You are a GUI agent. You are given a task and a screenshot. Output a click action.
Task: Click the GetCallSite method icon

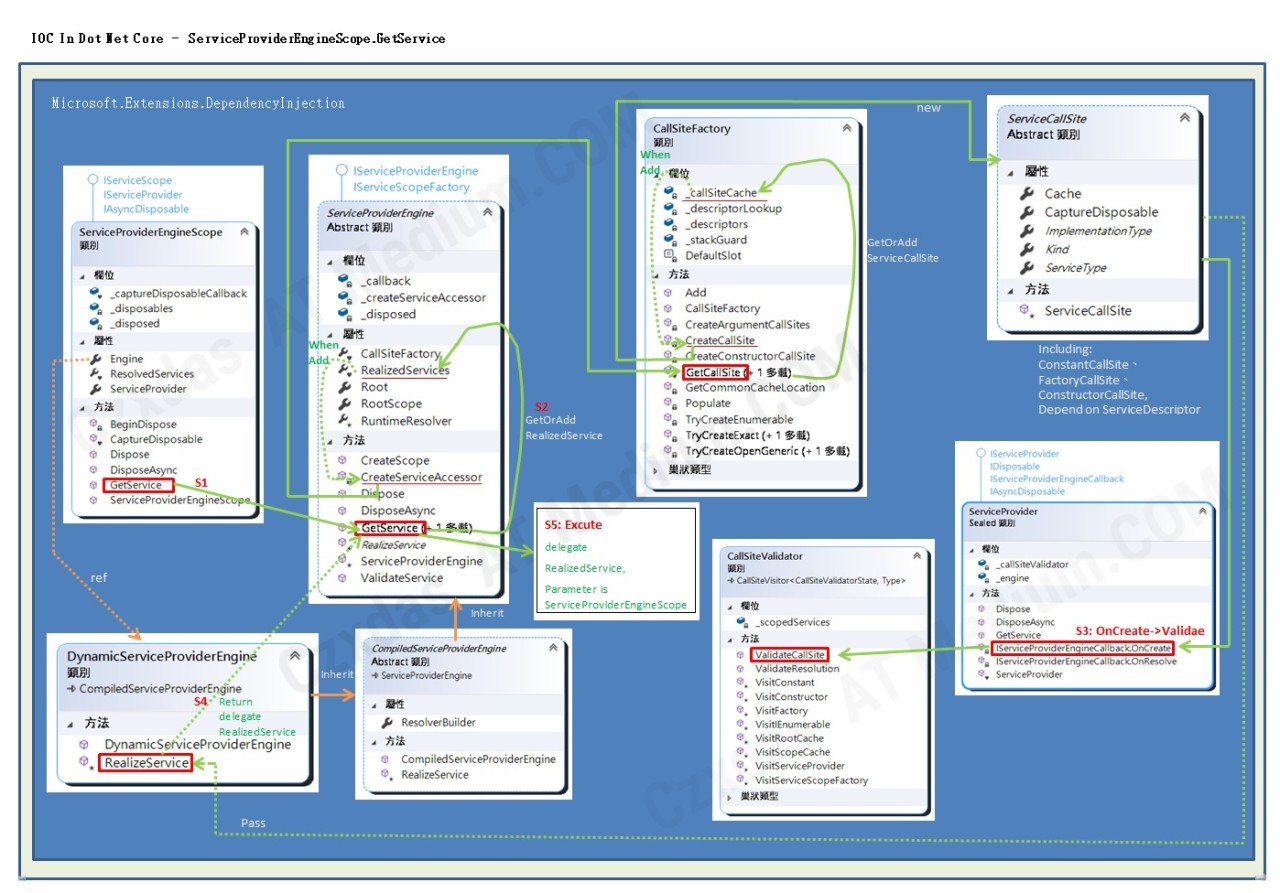click(x=671, y=372)
